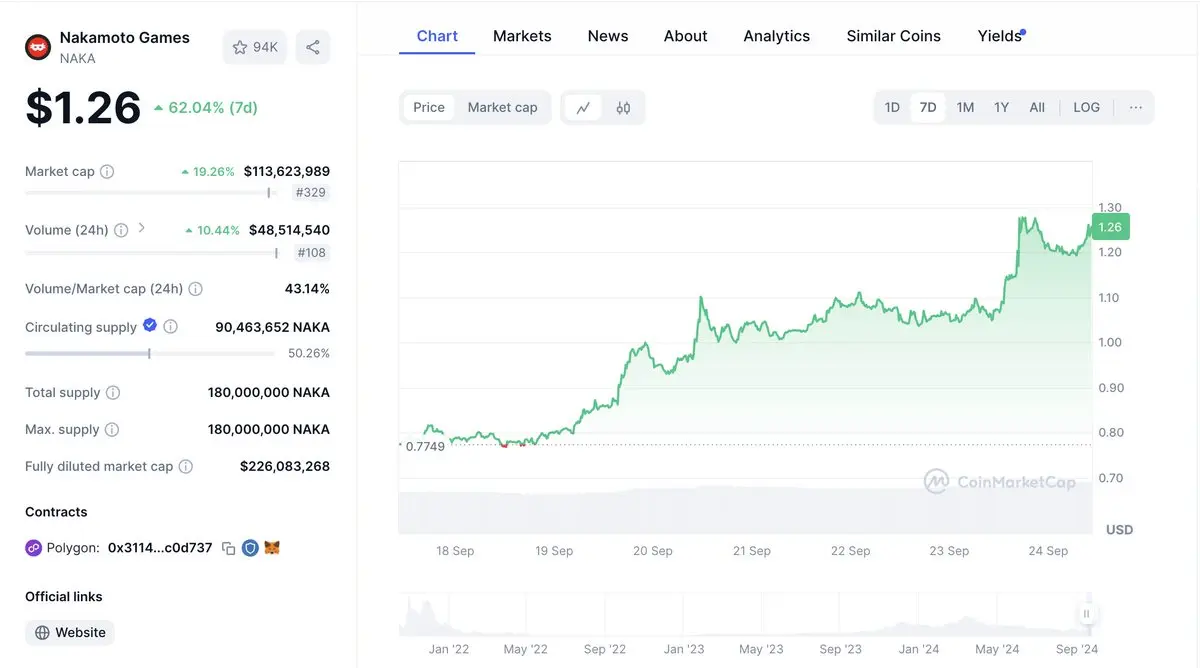
Task: Show Total supply info icon
Action: (x=113, y=393)
